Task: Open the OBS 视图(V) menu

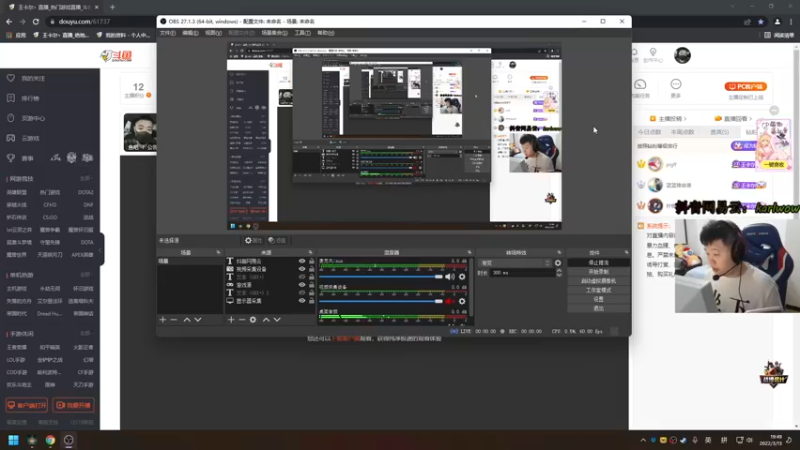Action: click(x=213, y=33)
